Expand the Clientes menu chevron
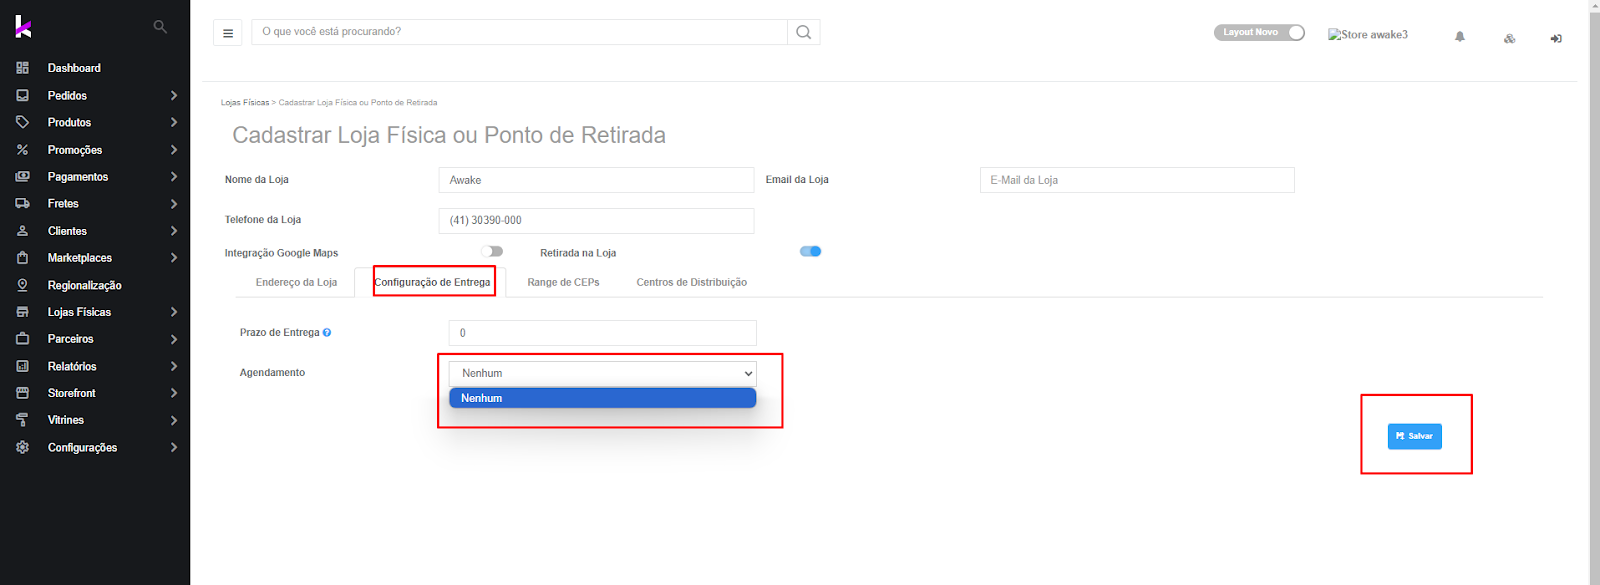Image resolution: width=1600 pixels, height=585 pixels. pos(174,231)
